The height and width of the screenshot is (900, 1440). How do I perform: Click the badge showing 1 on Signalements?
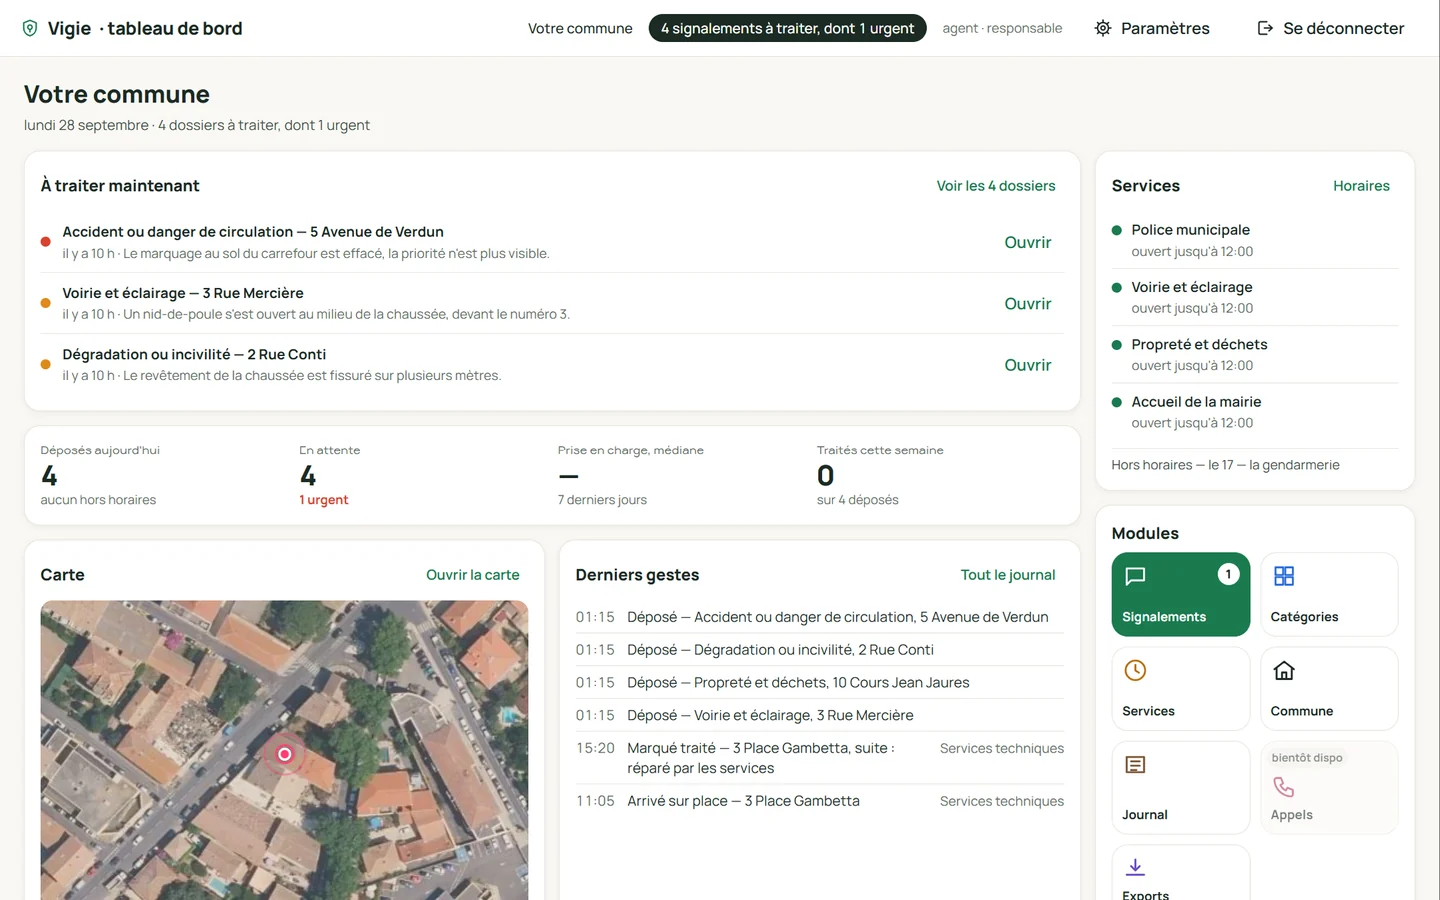tap(1228, 574)
